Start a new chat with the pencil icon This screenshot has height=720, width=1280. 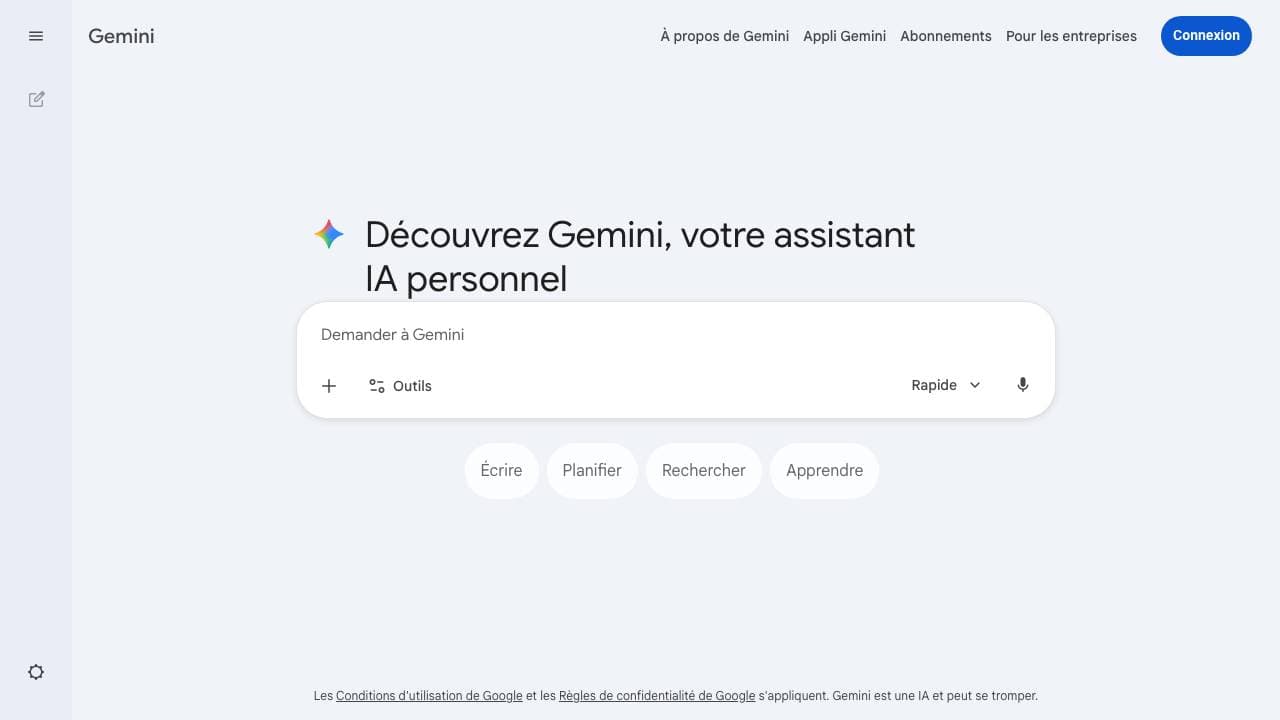(36, 99)
